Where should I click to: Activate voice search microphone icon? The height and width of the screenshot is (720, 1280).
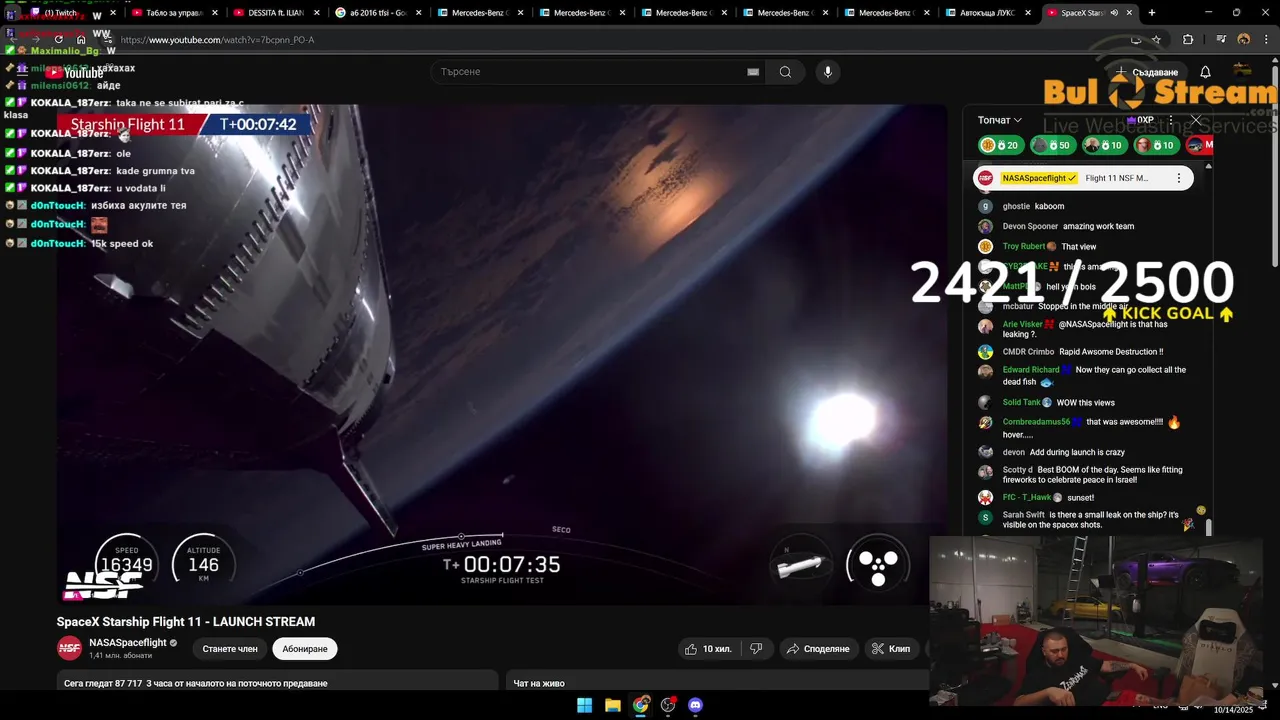click(827, 72)
